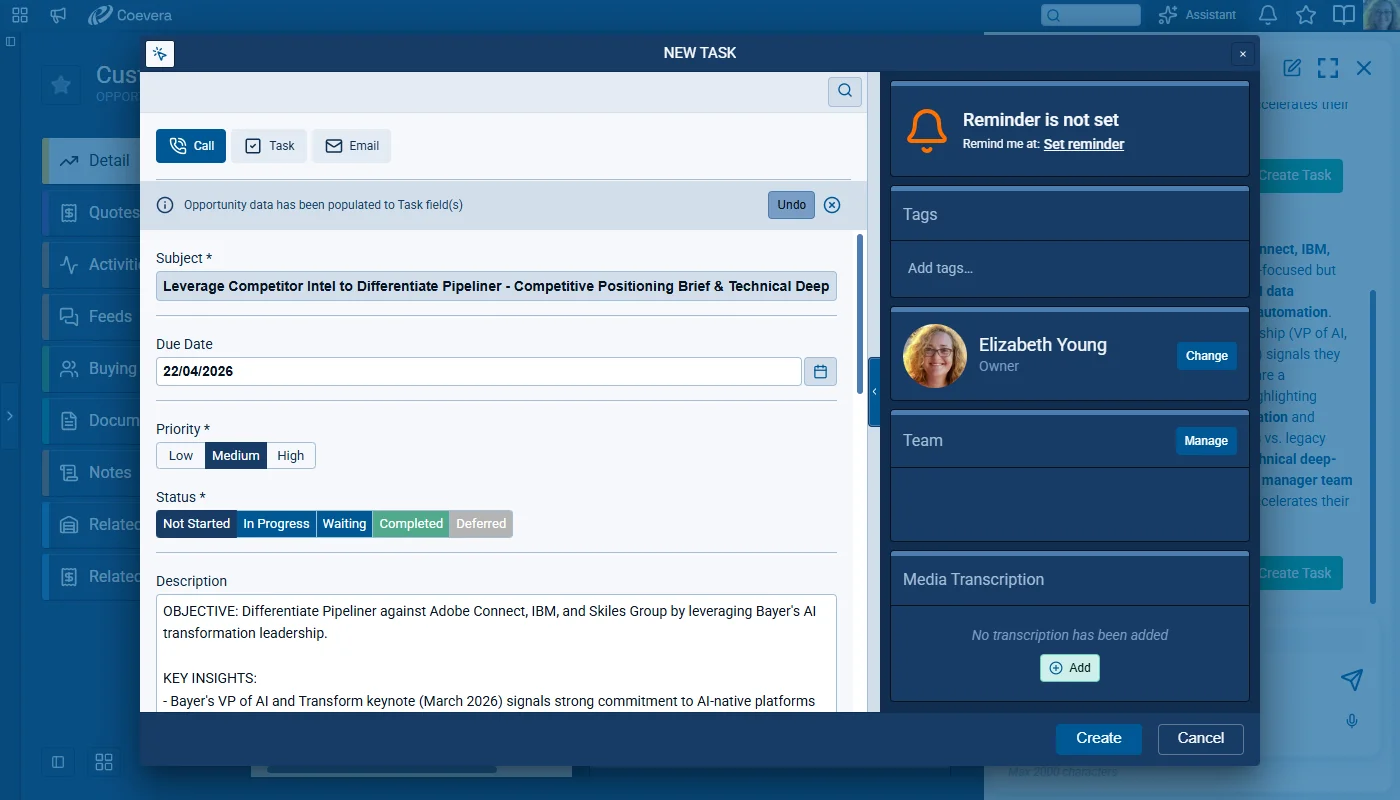This screenshot has height=800, width=1400.
Task: Open the Activities tab in background page
Action: click(x=92, y=264)
